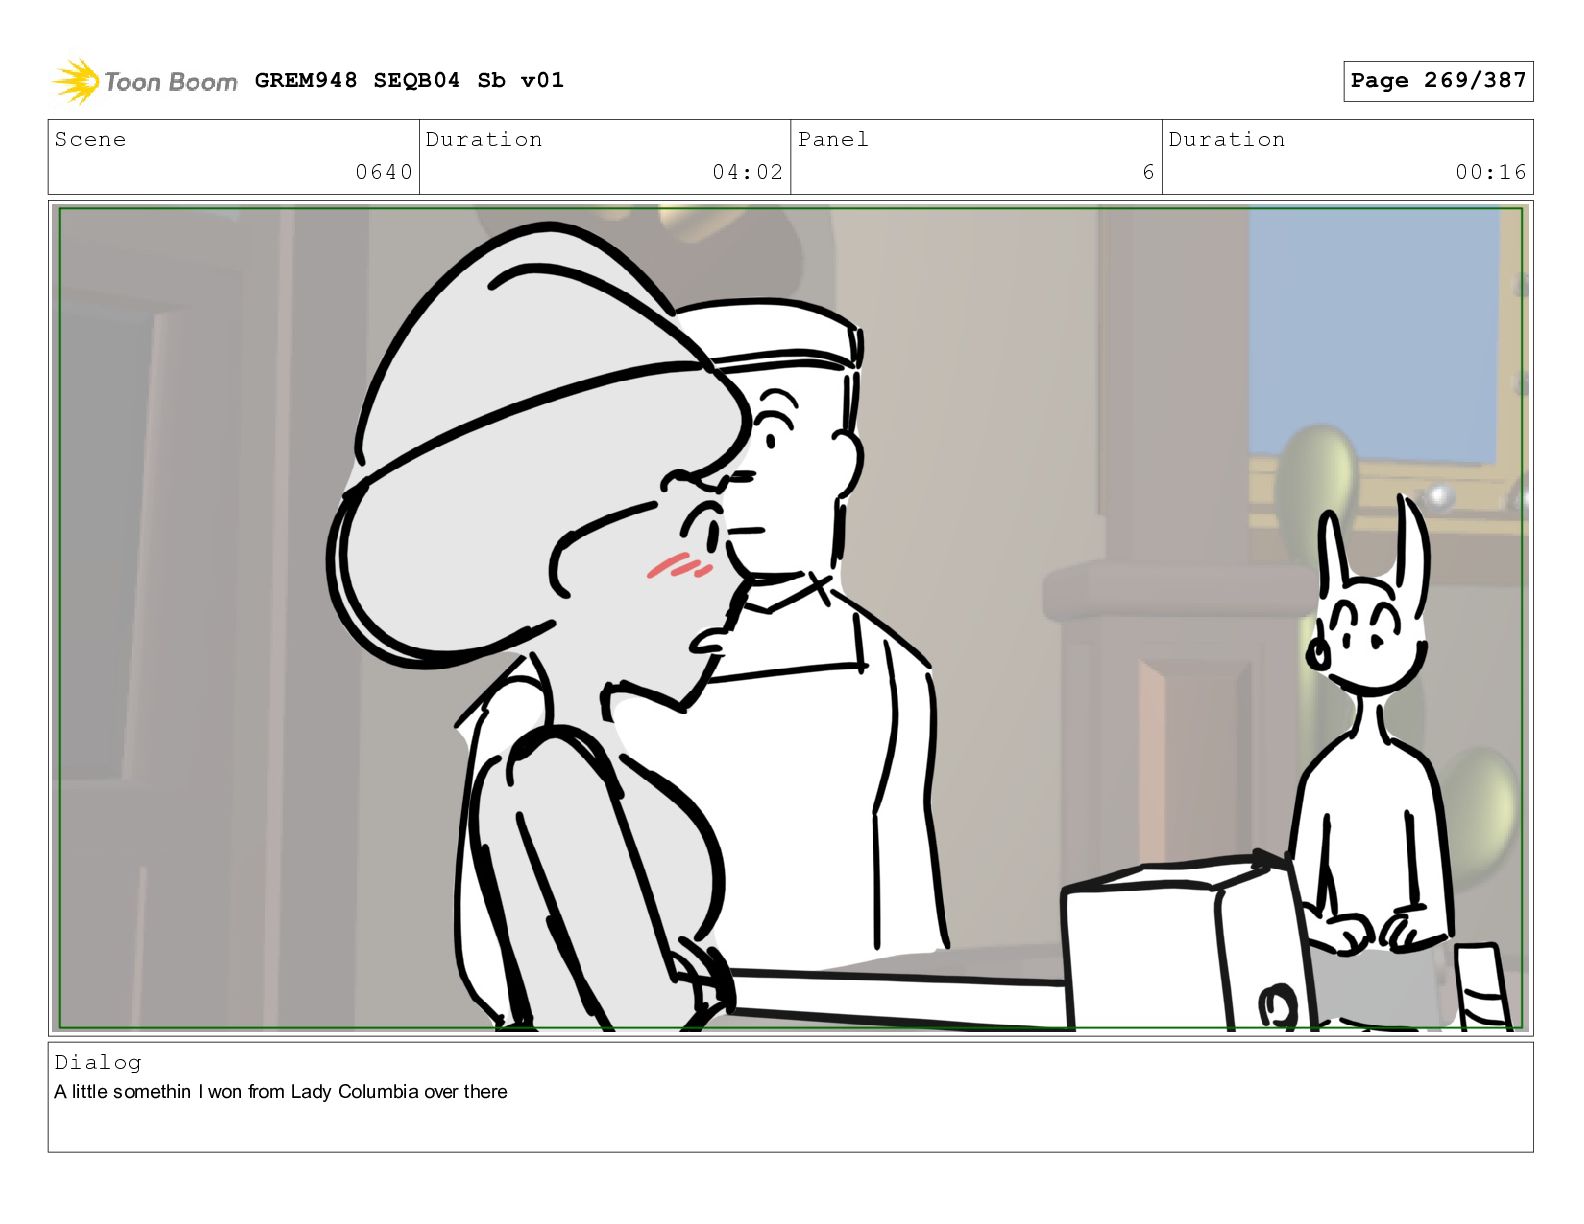Select scene number 0640
Image resolution: width=1584 pixels, height=1224 pixels.
(x=384, y=172)
